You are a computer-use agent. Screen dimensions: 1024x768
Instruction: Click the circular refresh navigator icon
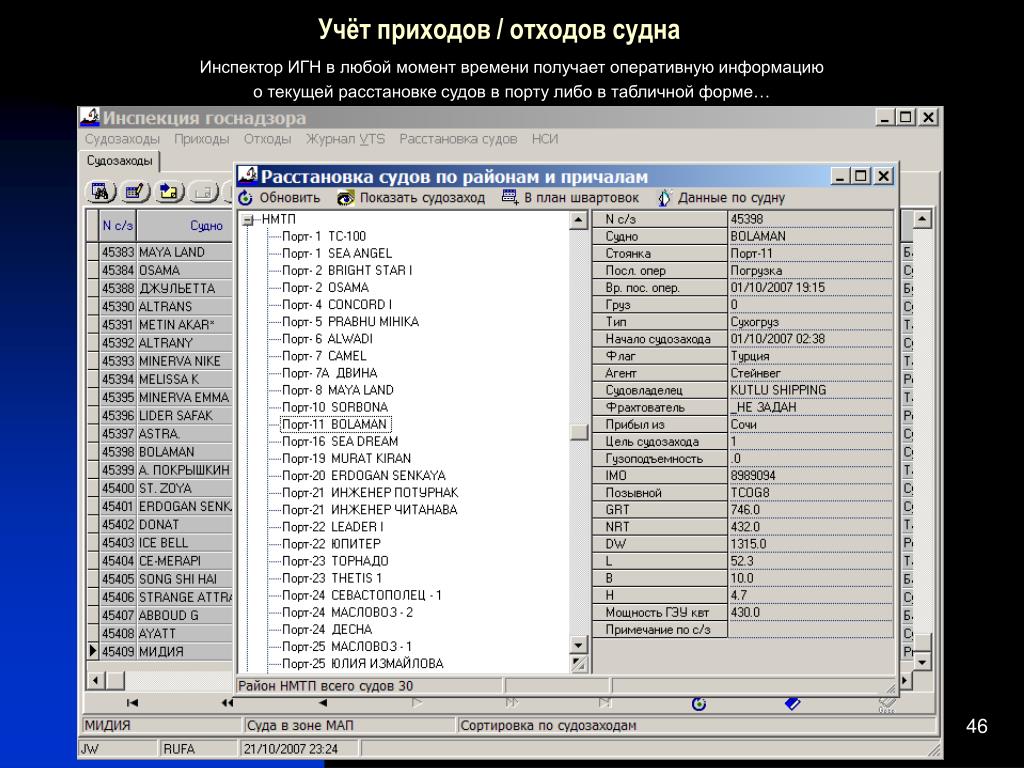[699, 704]
